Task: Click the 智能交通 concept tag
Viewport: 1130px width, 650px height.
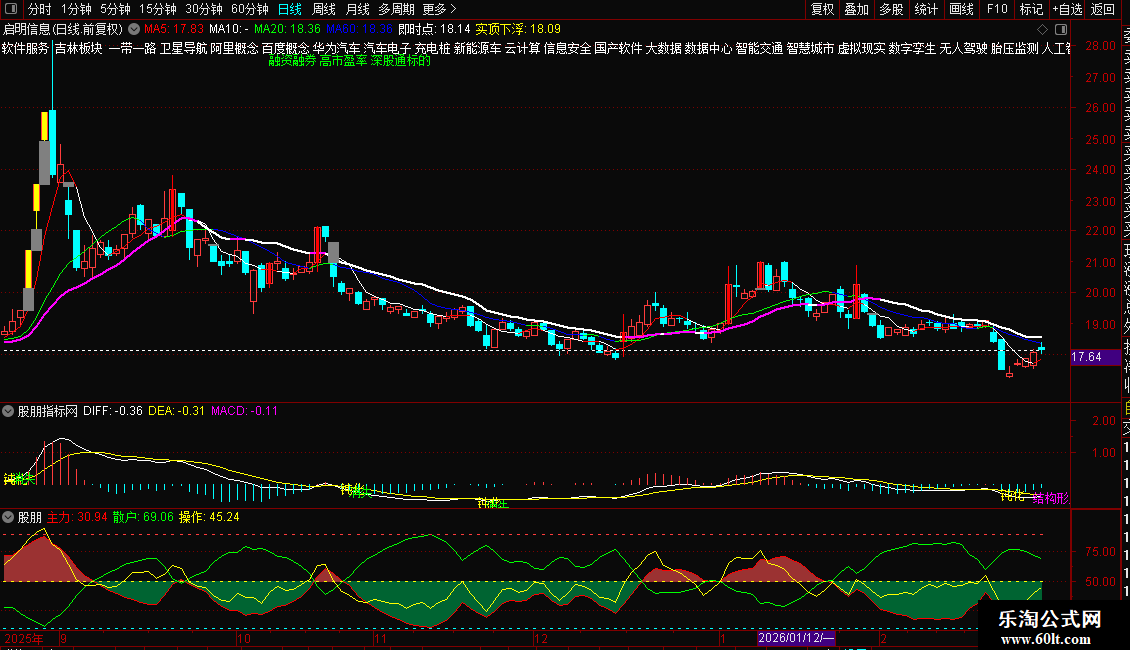Action: [x=759, y=48]
